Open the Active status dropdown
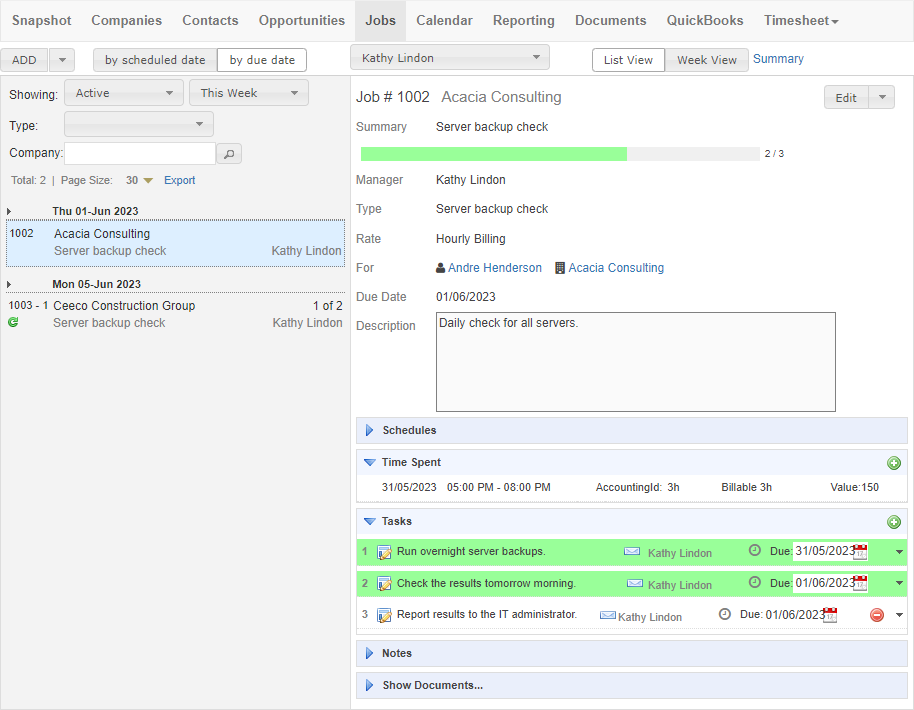The image size is (914, 710). coord(124,93)
